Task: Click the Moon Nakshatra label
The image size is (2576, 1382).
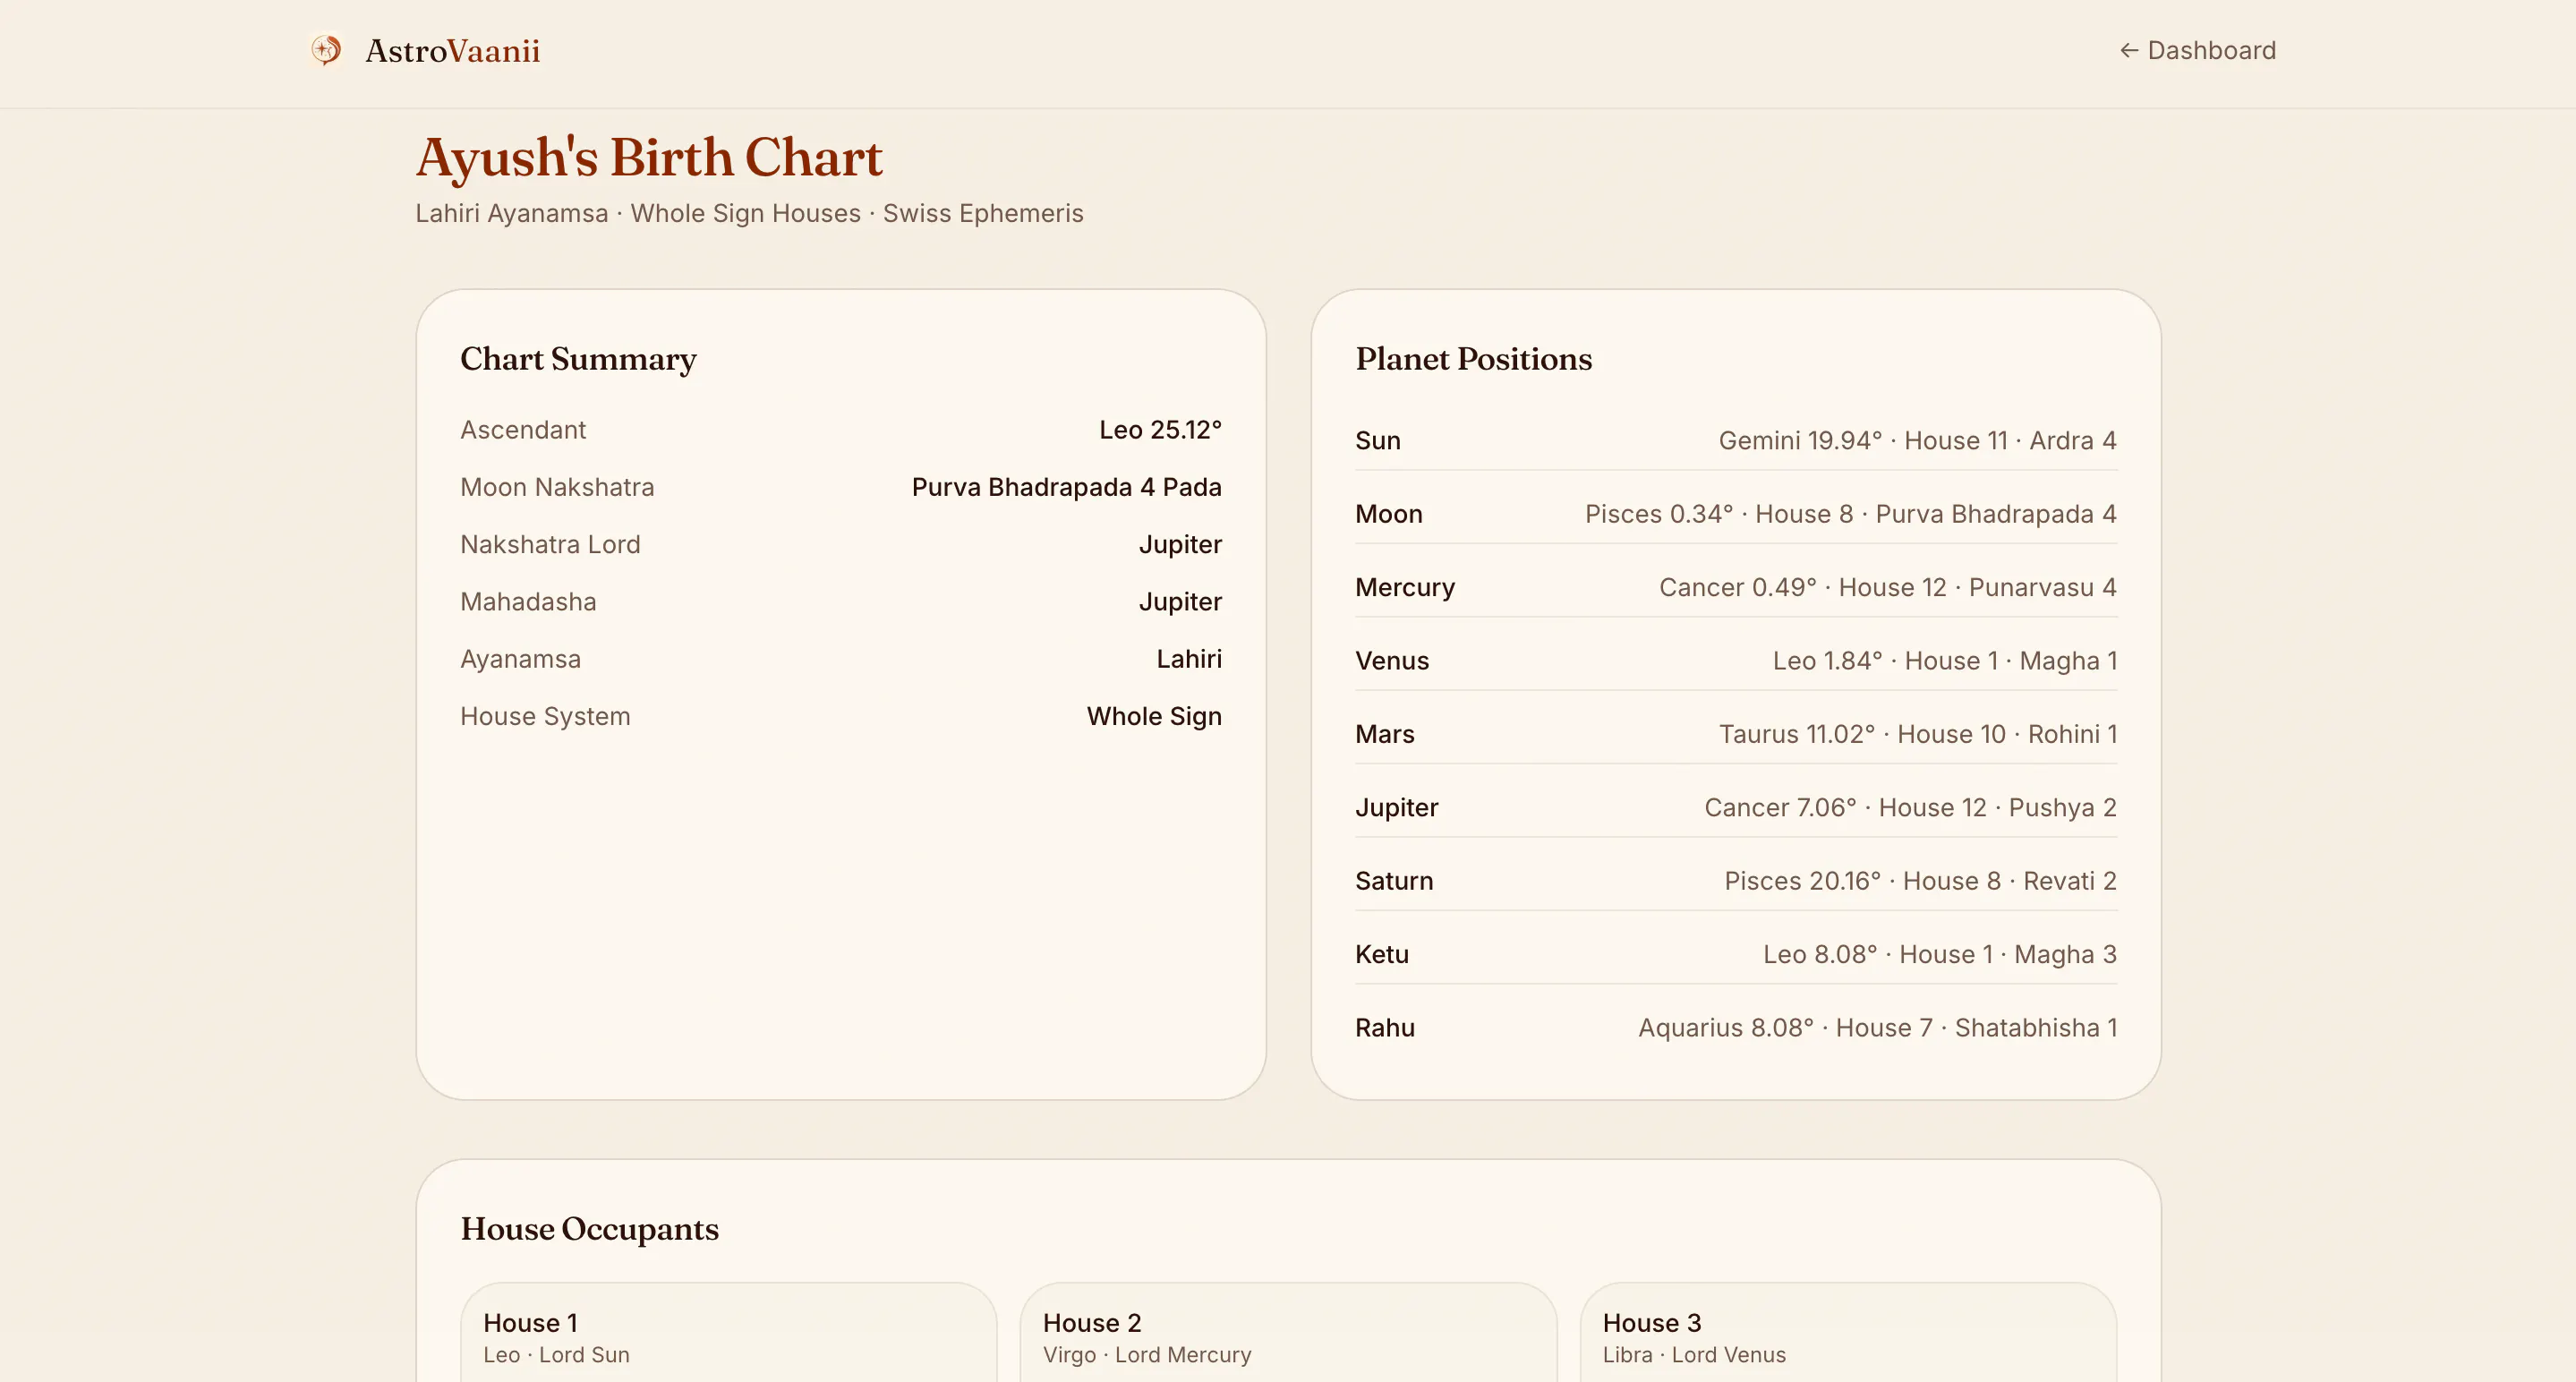Action: 557,487
